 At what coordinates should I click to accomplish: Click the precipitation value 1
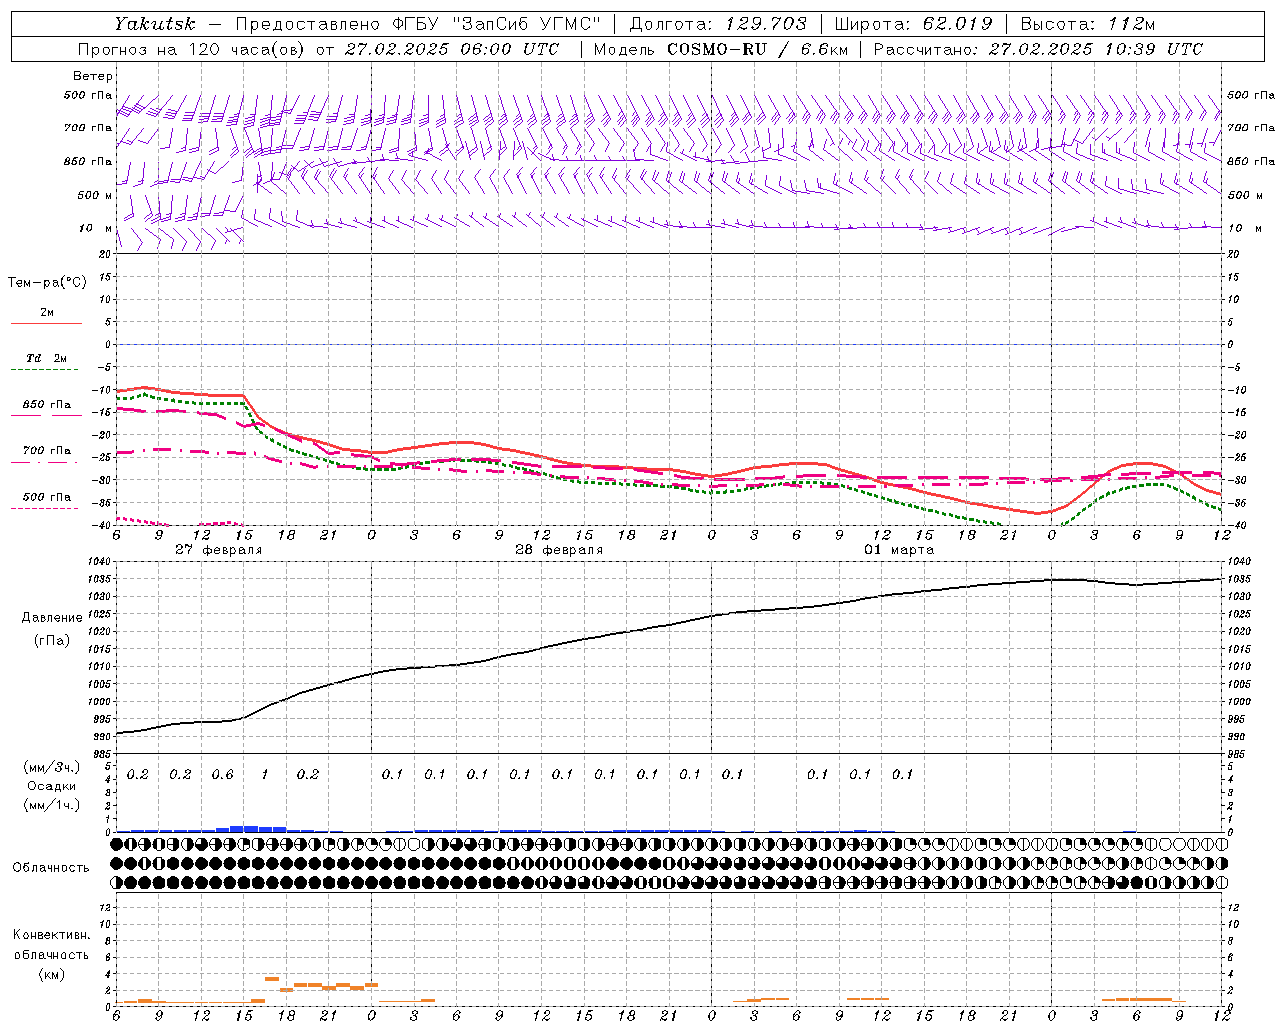click(x=265, y=775)
